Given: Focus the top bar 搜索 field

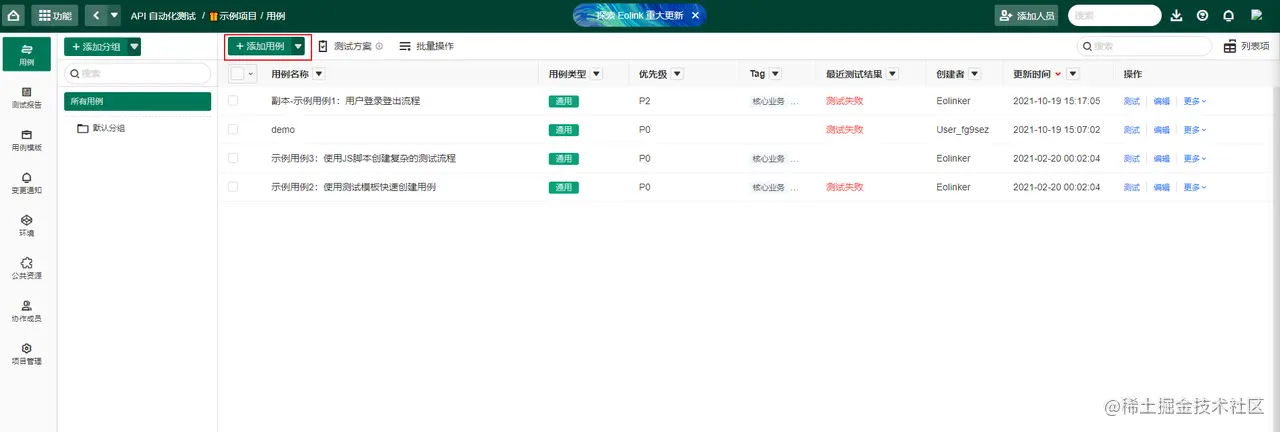Looking at the screenshot, I should click(x=1115, y=16).
